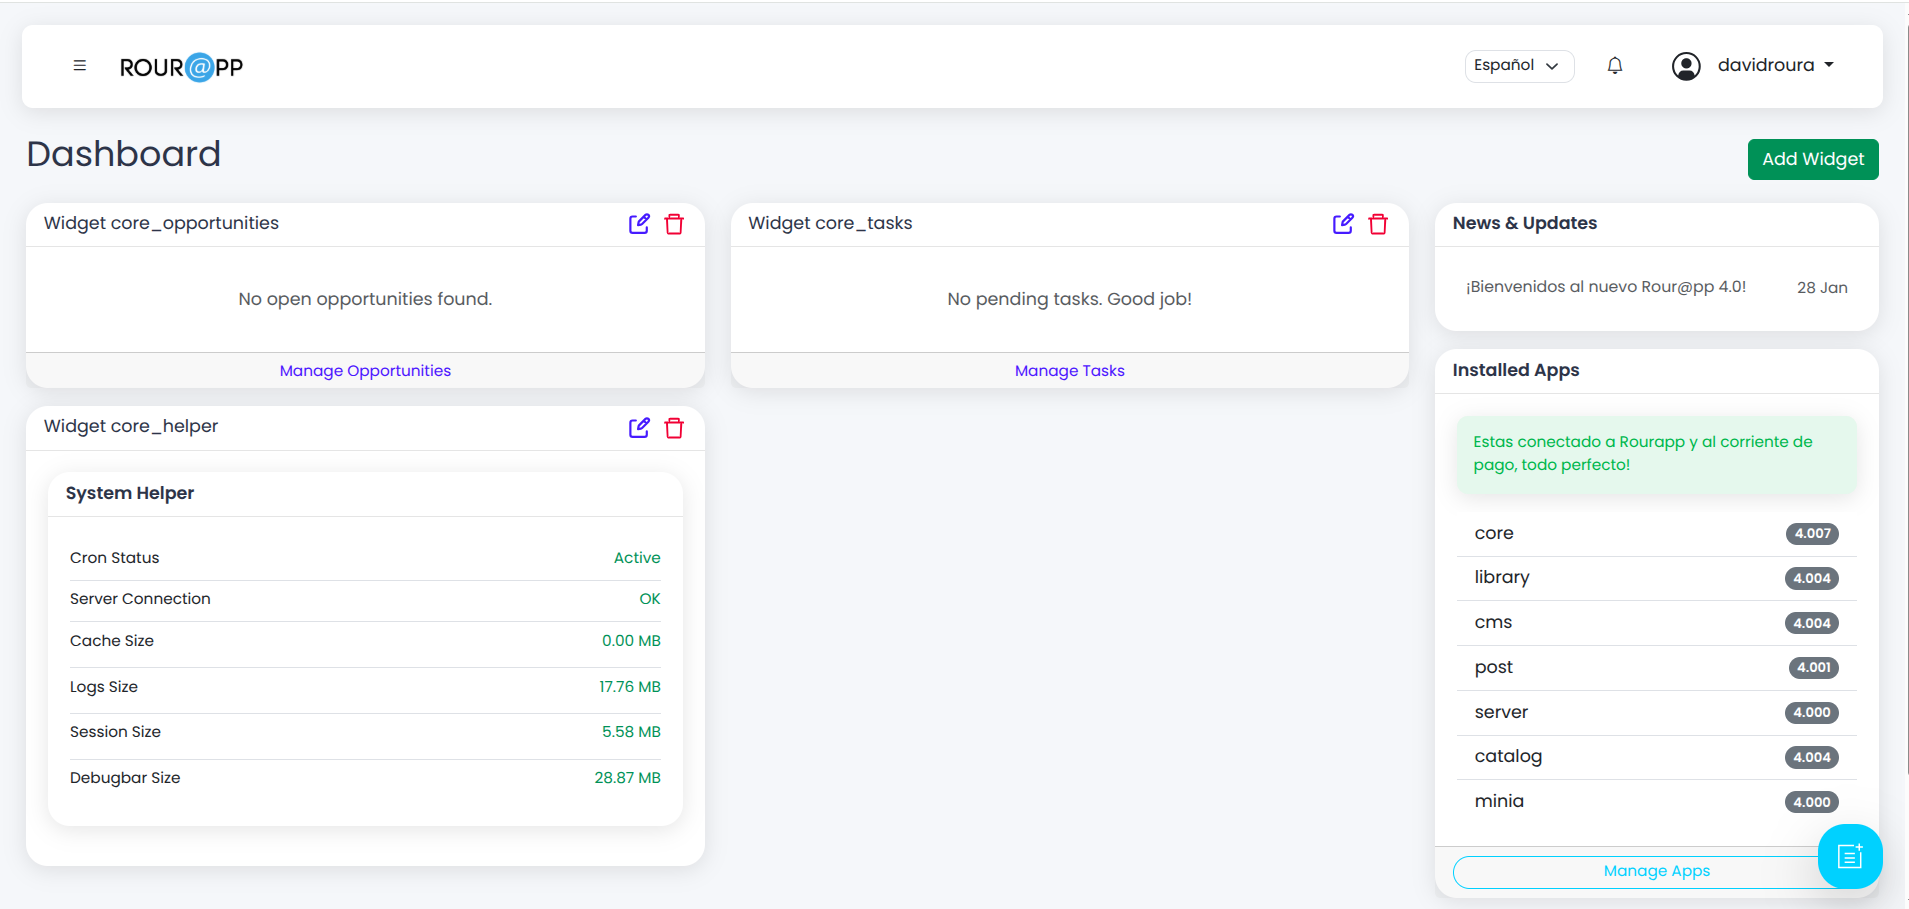Edit the core_helper widget
Image resolution: width=1909 pixels, height=909 pixels.
(x=639, y=428)
